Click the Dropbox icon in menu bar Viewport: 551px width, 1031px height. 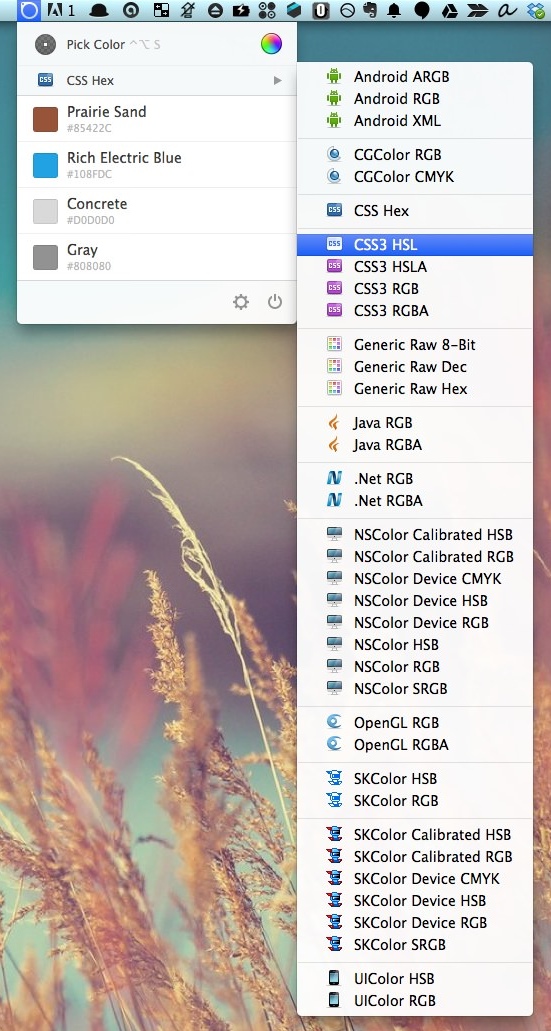536,10
